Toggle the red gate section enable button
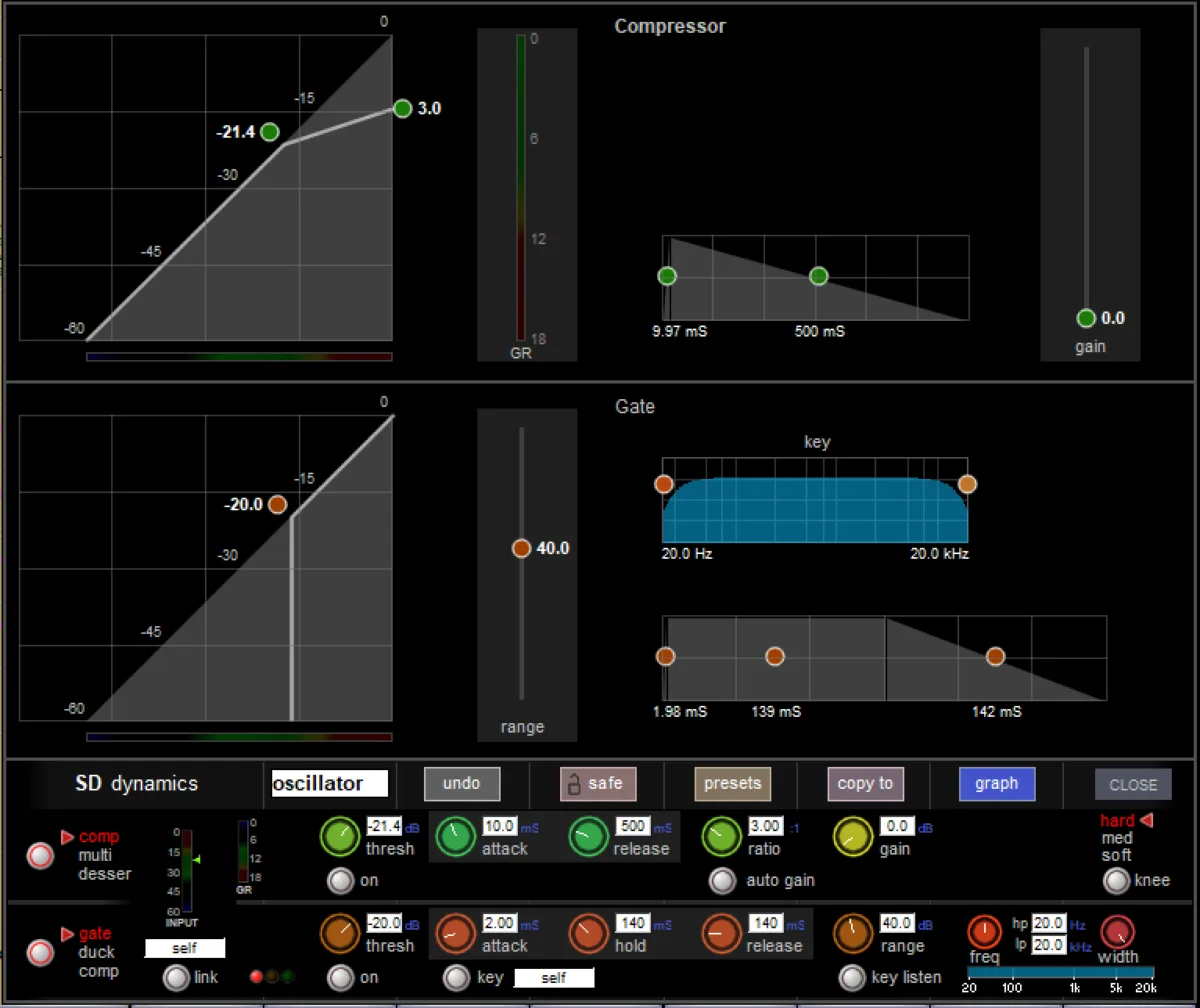This screenshot has width=1200, height=1008. 40,953
